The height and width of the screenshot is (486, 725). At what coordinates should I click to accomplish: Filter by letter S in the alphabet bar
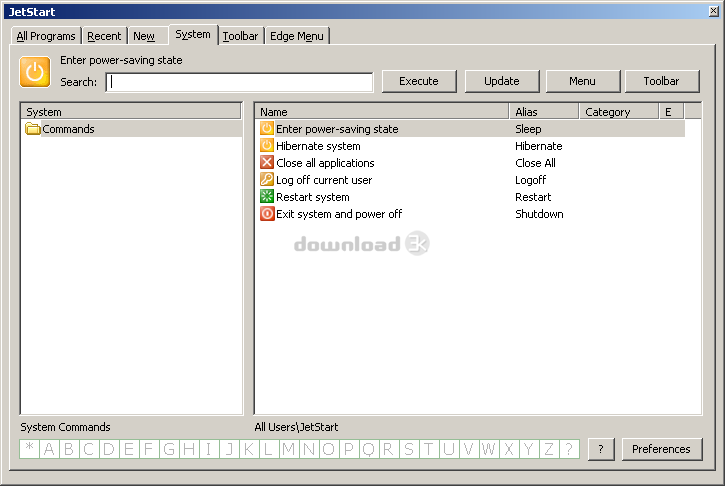409,449
